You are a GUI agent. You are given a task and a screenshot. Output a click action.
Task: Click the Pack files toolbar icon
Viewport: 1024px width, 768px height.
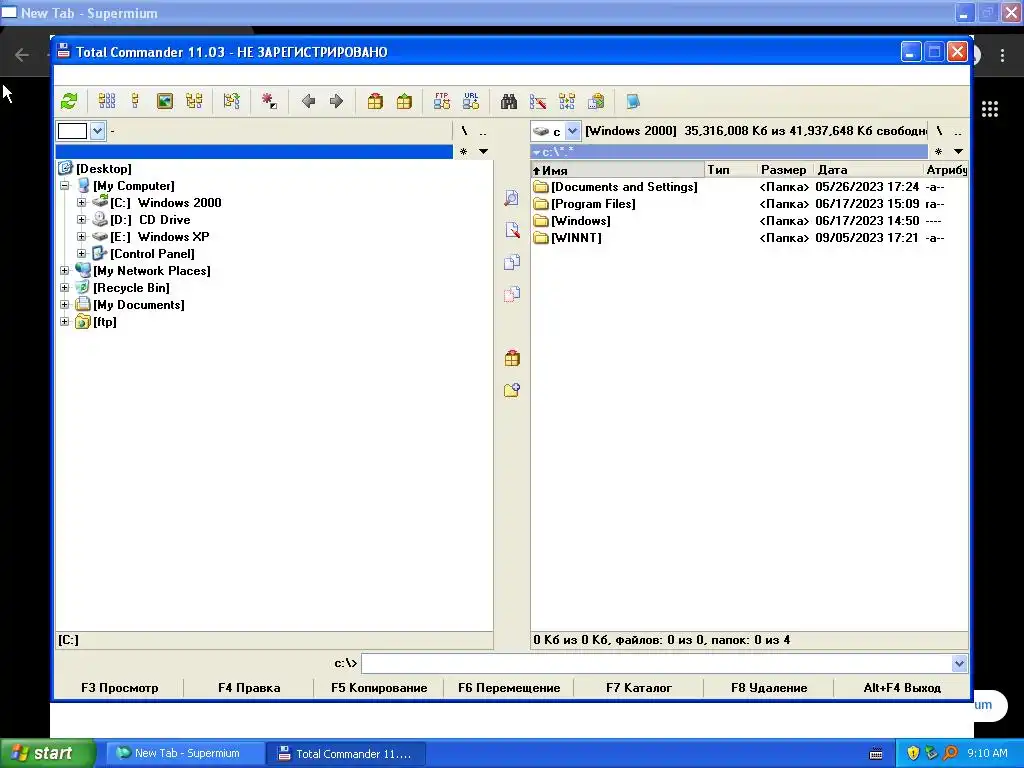pos(375,101)
